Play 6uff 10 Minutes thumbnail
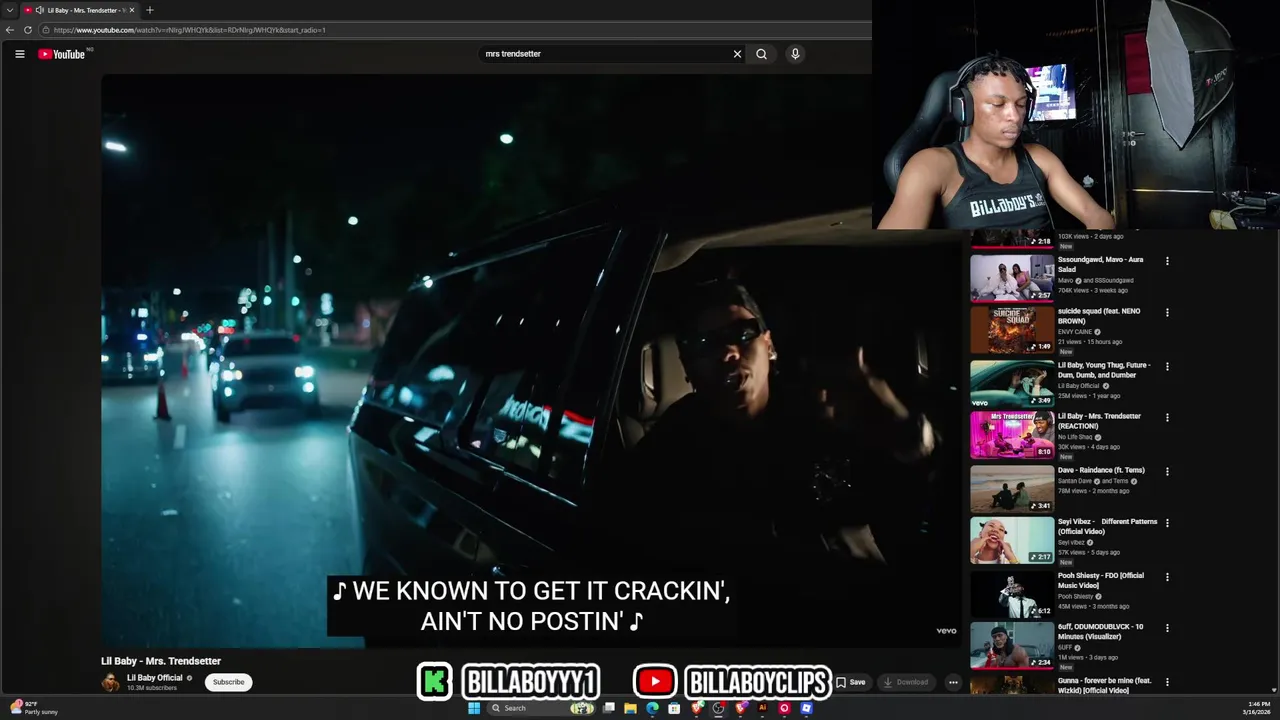The image size is (1280, 720). pos(1012,645)
